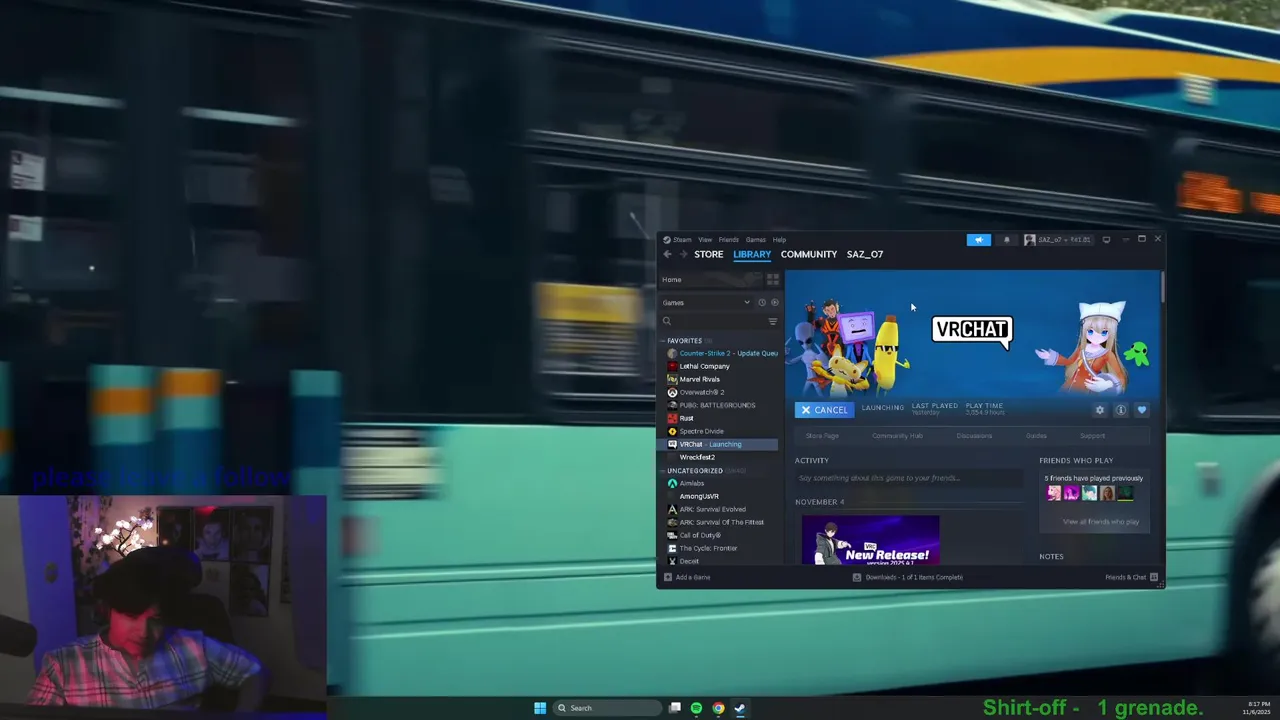Open the Steam notifications bell
Screen dimensions: 1280x720
pyautogui.click(x=1006, y=240)
